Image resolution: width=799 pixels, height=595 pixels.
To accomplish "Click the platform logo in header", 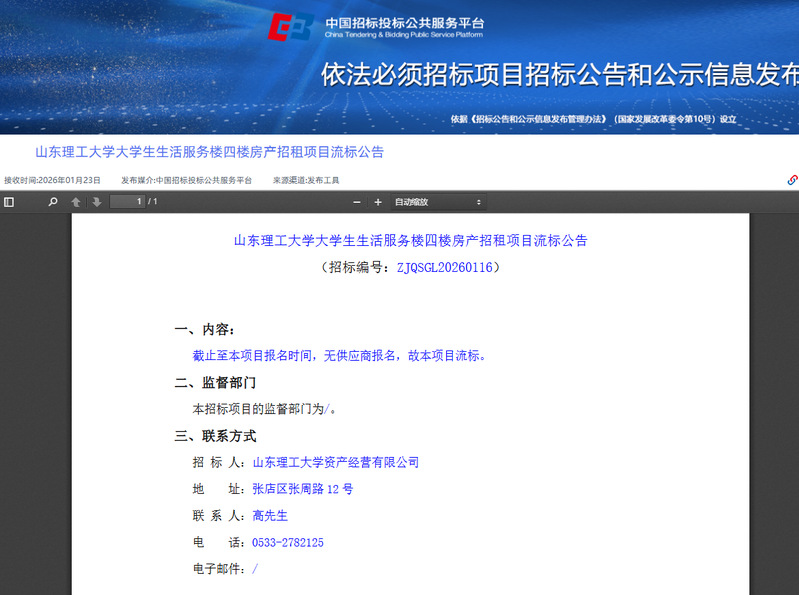I will [x=290, y=27].
